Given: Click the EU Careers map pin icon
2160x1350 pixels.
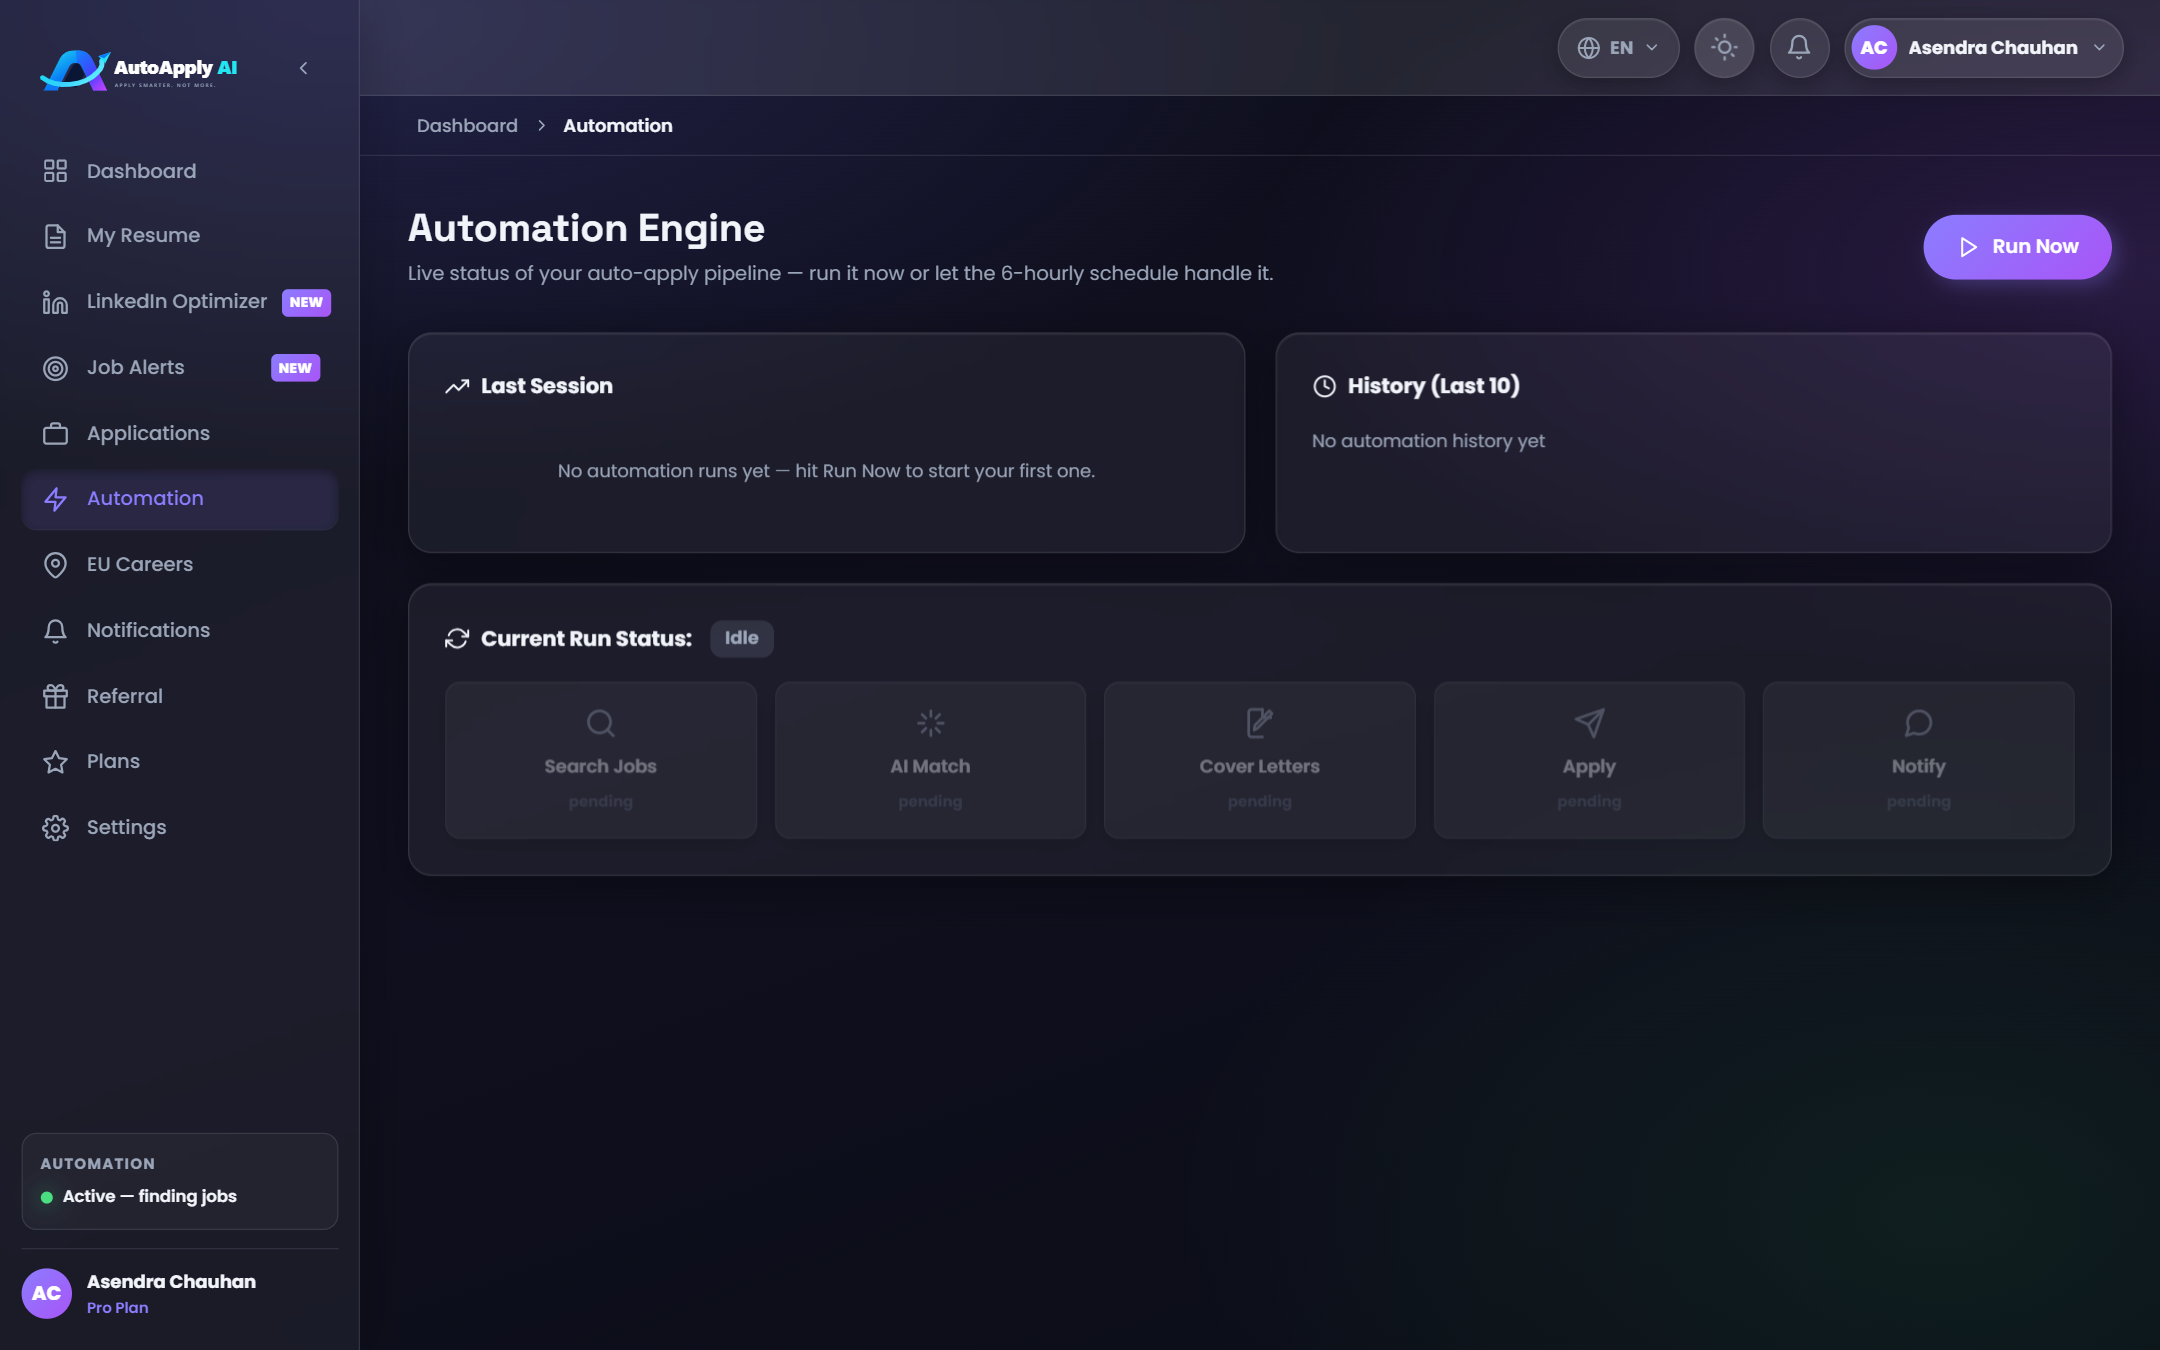Looking at the screenshot, I should pyautogui.click(x=55, y=565).
